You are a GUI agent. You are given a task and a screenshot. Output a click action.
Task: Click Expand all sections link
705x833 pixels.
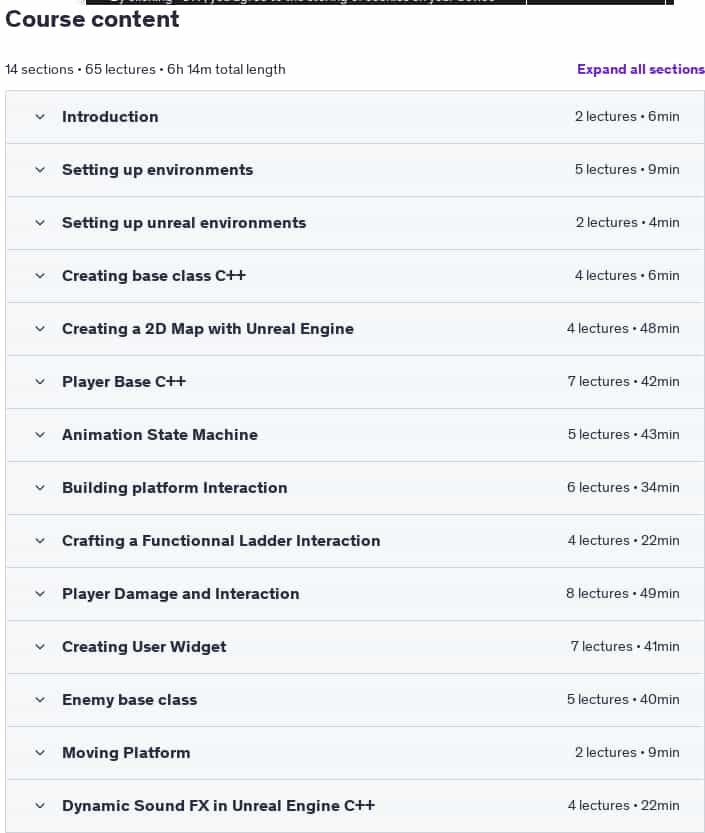pyautogui.click(x=641, y=70)
